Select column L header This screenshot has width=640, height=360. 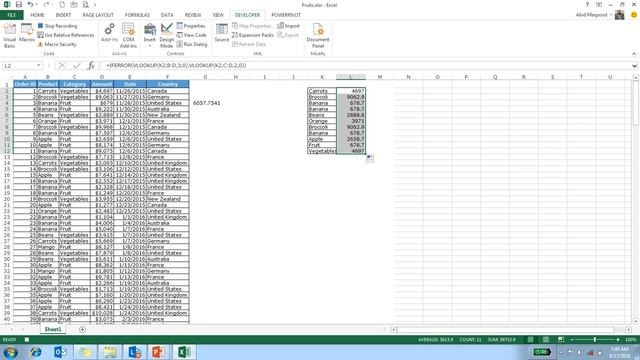coord(351,77)
